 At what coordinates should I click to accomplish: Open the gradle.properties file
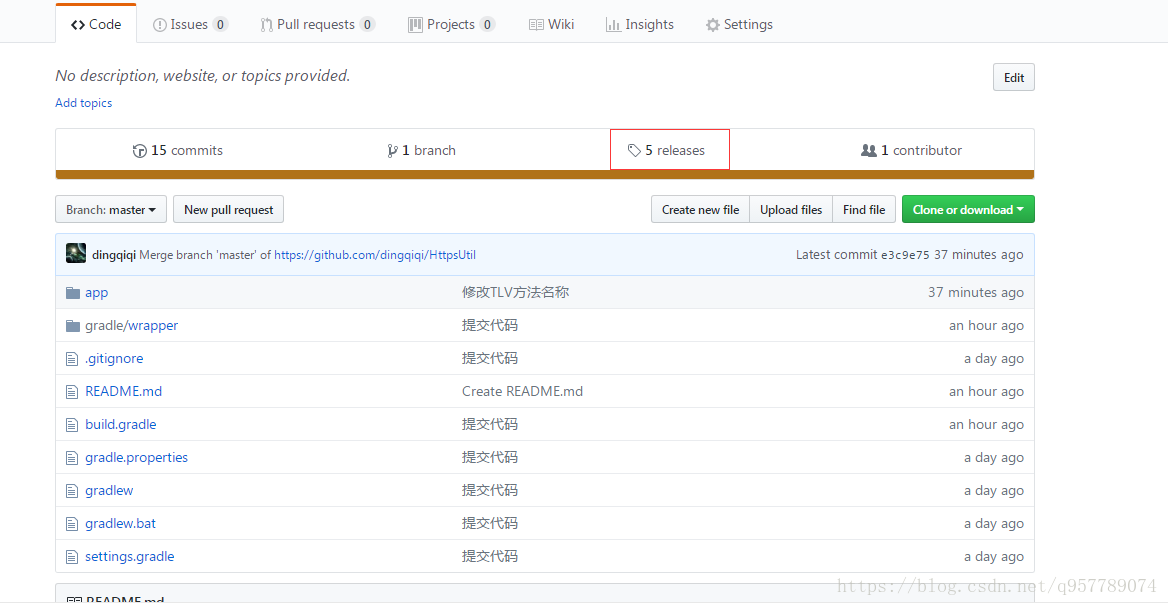[136, 457]
